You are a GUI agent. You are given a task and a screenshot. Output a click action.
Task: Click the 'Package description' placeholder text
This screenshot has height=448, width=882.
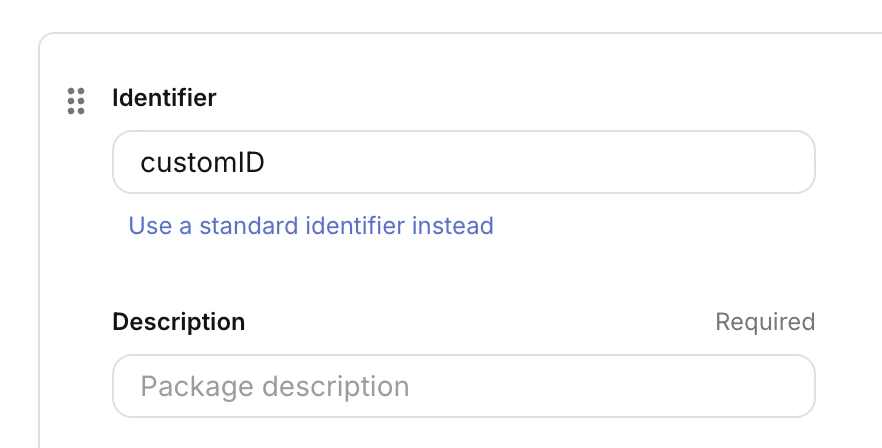275,387
